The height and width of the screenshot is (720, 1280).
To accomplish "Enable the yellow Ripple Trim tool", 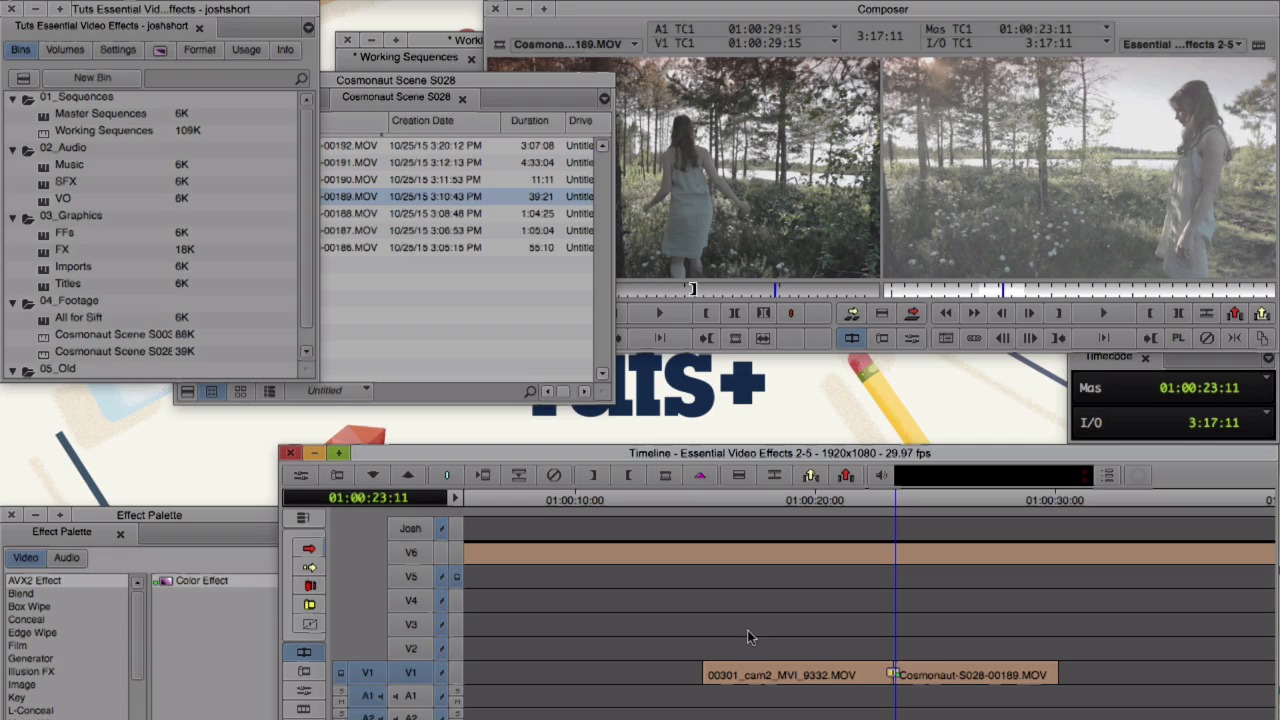I will pos(309,605).
